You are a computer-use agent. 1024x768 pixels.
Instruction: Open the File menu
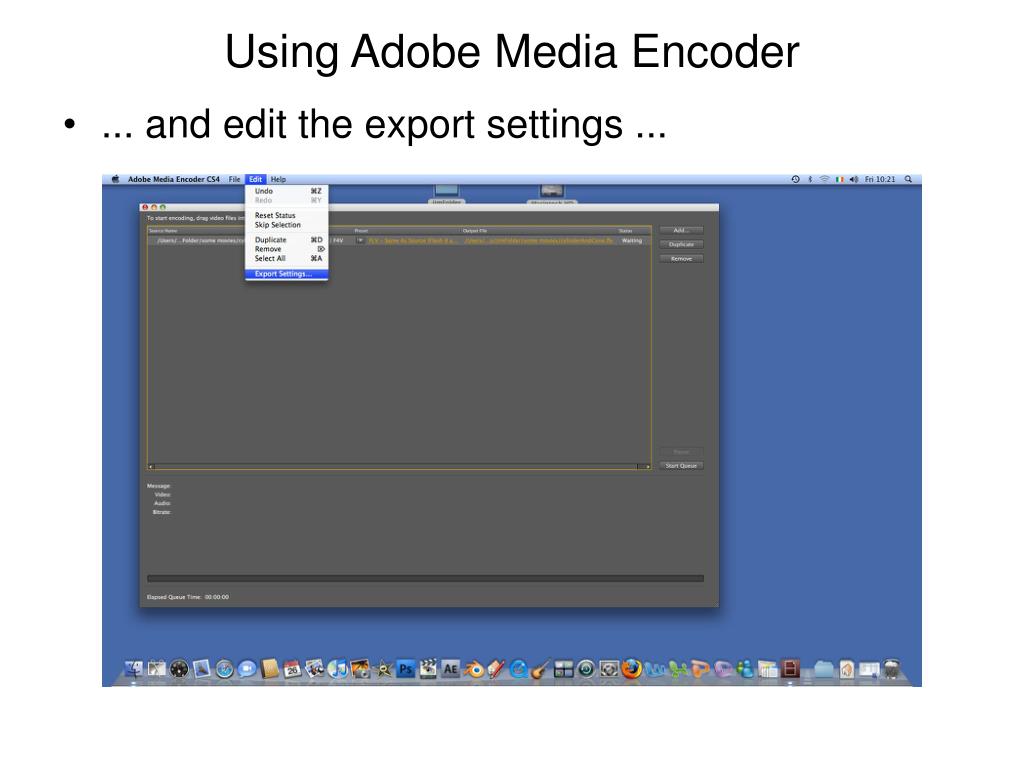[x=234, y=179]
